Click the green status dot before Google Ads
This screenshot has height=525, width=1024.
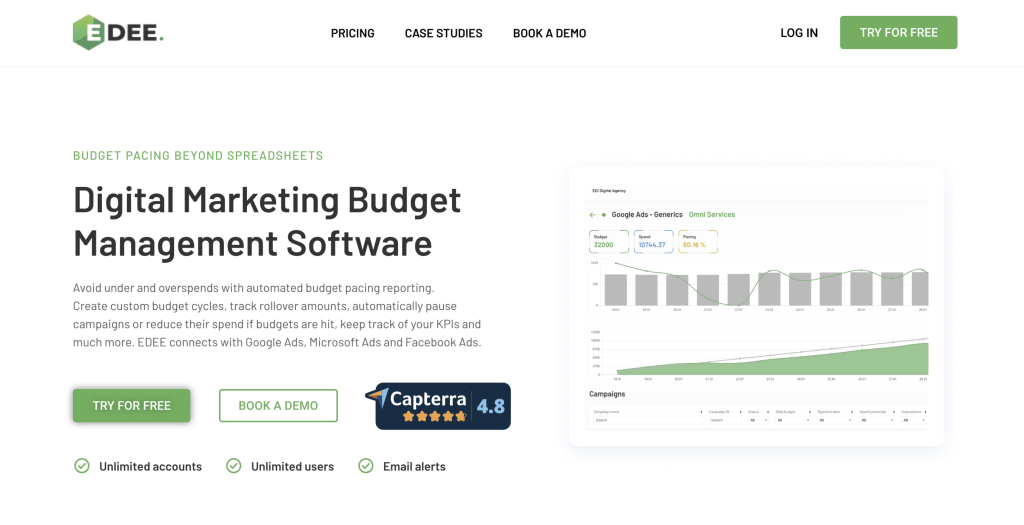click(x=603, y=214)
